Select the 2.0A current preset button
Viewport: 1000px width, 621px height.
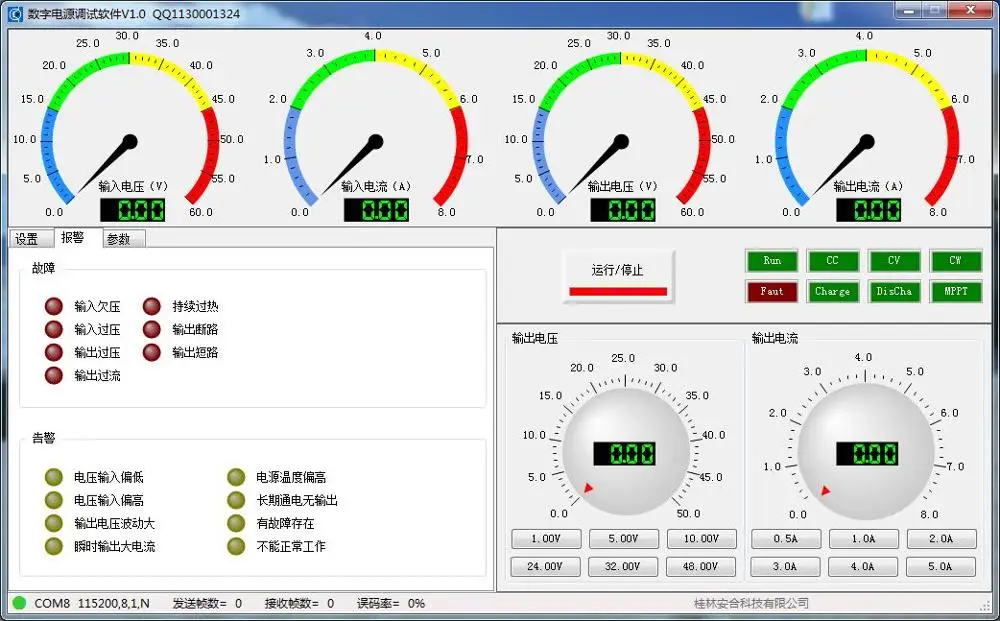pos(941,539)
